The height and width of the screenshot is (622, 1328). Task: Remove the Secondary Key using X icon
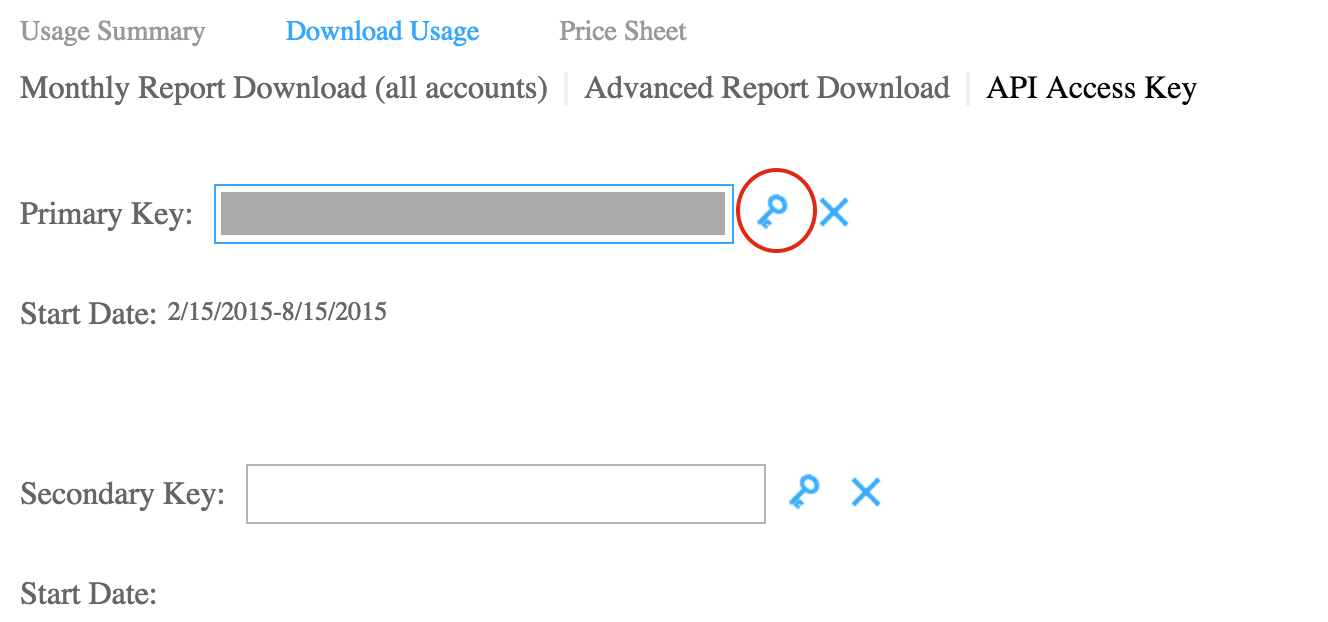click(x=866, y=491)
